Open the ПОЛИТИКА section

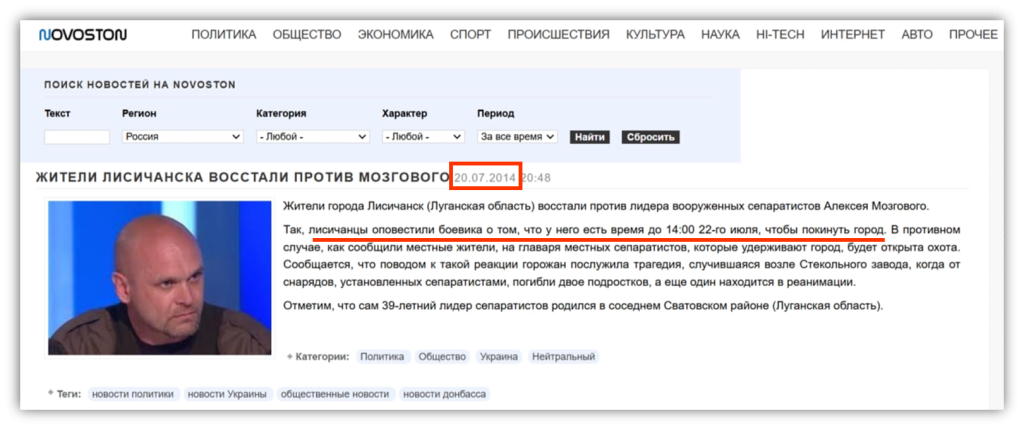pyautogui.click(x=223, y=35)
